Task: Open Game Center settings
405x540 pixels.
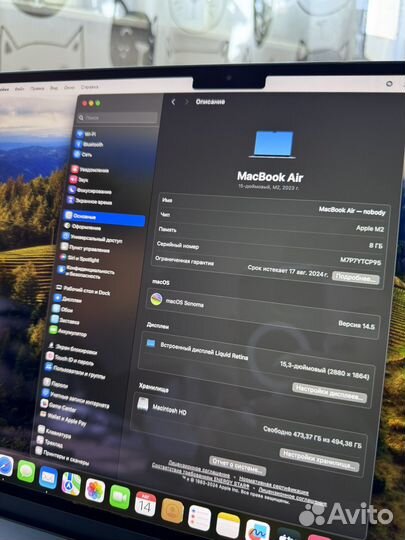Action: coord(58,406)
